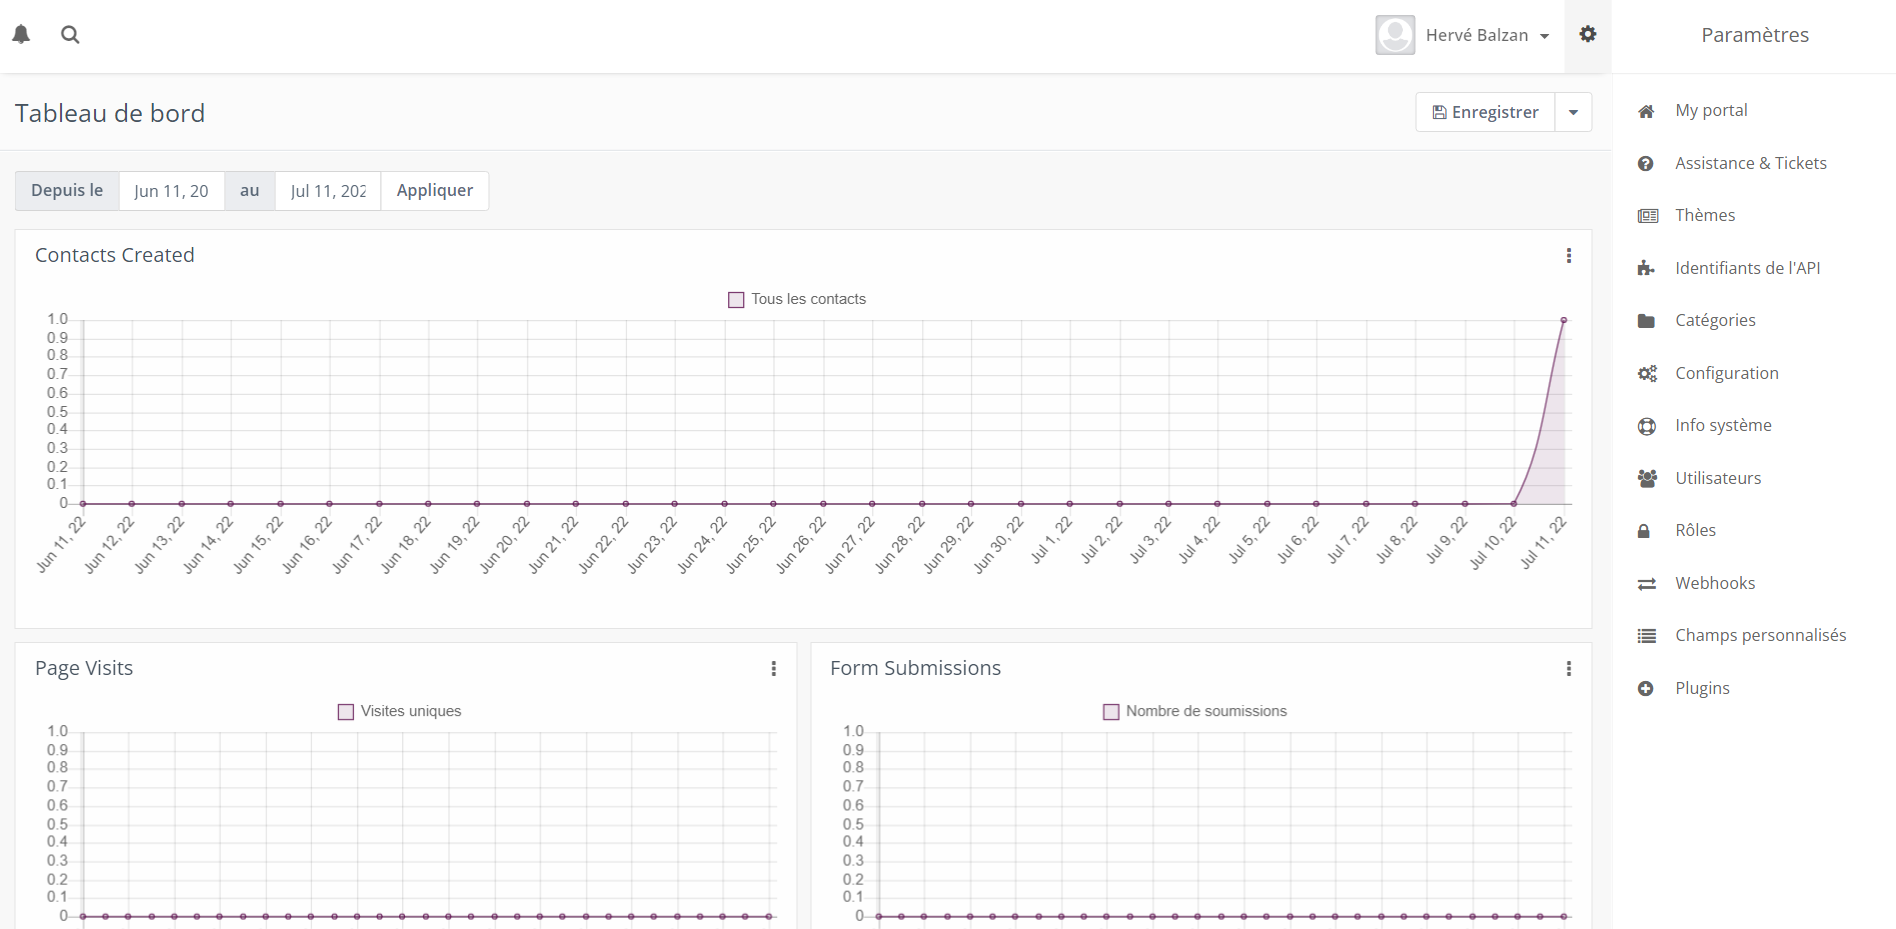Click the start date input field

click(x=171, y=191)
